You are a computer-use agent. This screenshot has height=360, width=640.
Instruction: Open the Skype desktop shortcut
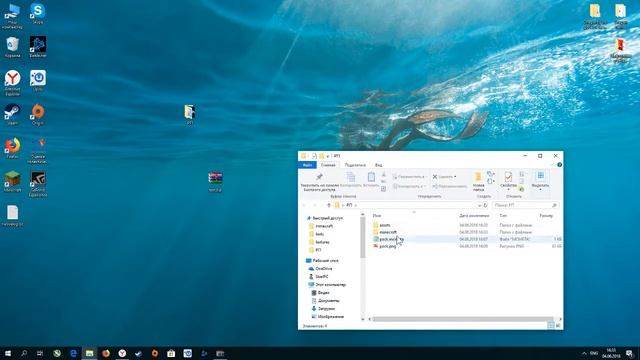pyautogui.click(x=38, y=13)
